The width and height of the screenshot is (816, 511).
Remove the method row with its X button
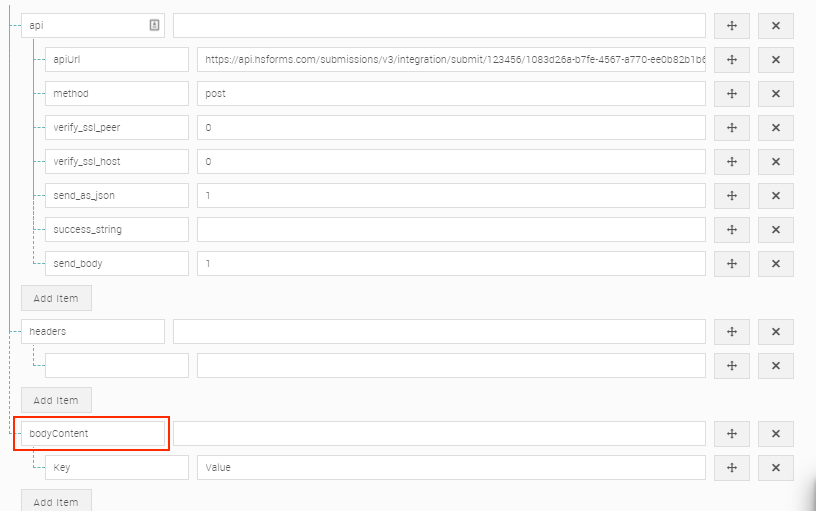click(x=775, y=94)
